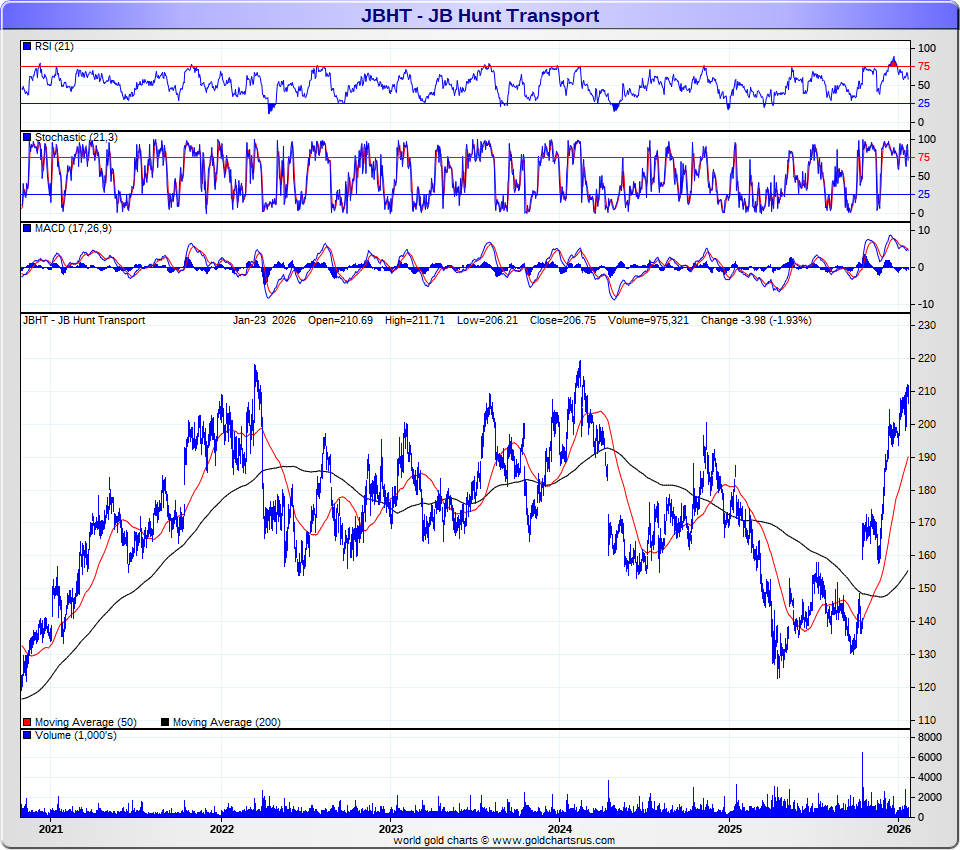This screenshot has height=850, width=960.
Task: Click the blue RSI legend square
Action: click(27, 46)
